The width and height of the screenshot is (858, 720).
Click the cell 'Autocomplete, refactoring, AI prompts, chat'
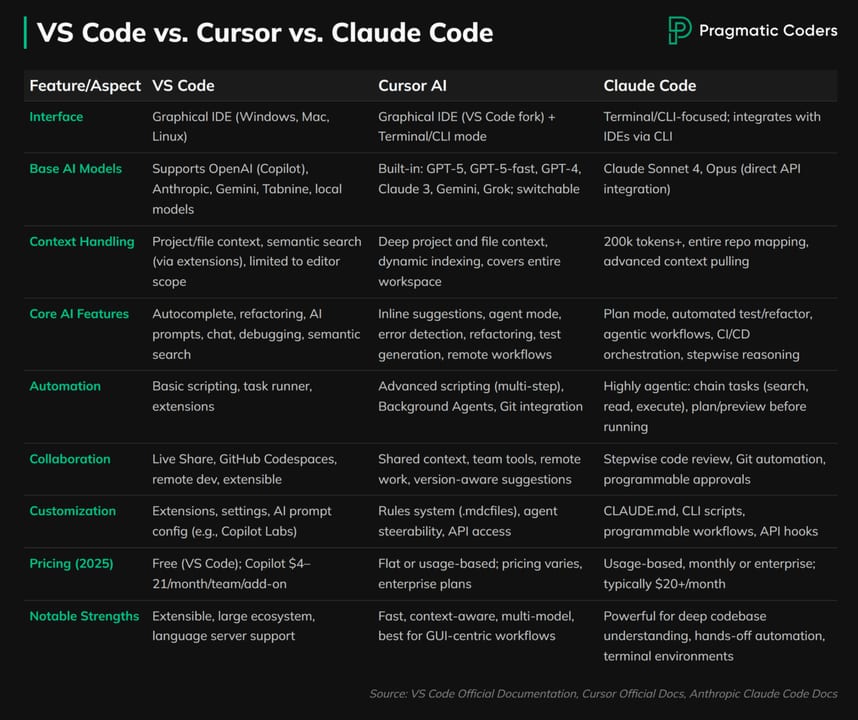pos(256,334)
